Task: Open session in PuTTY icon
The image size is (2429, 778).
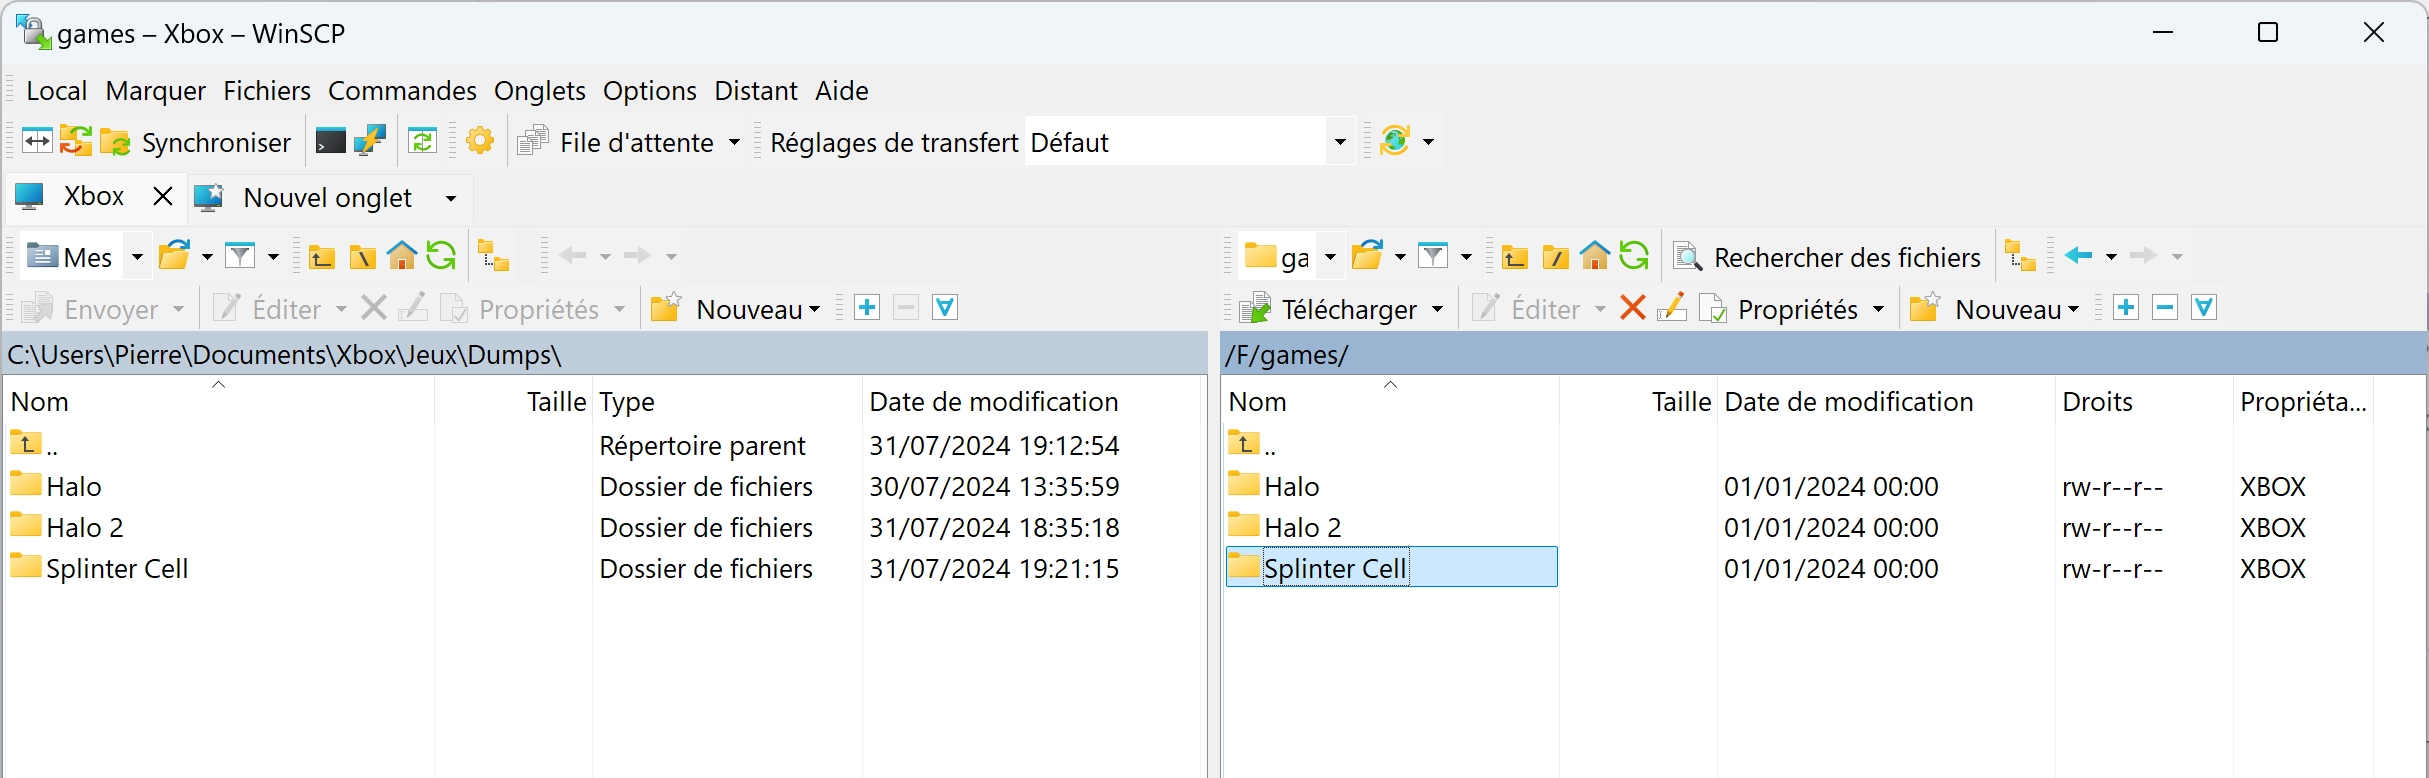Action: coord(370,142)
